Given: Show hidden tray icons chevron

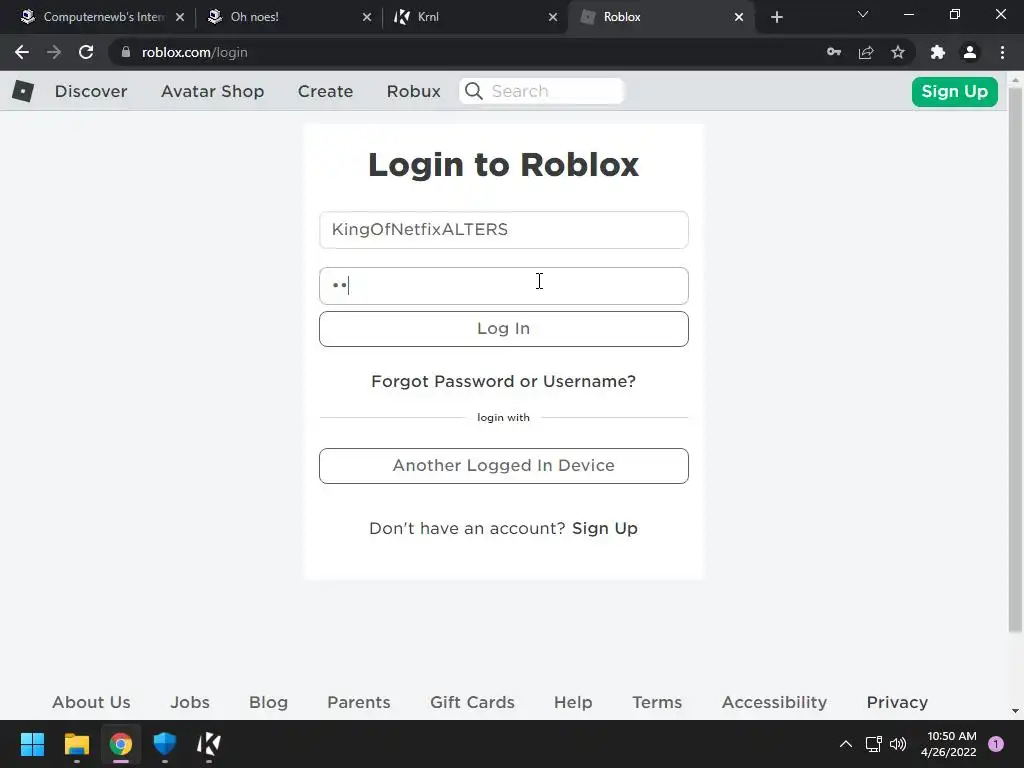Looking at the screenshot, I should point(846,744).
